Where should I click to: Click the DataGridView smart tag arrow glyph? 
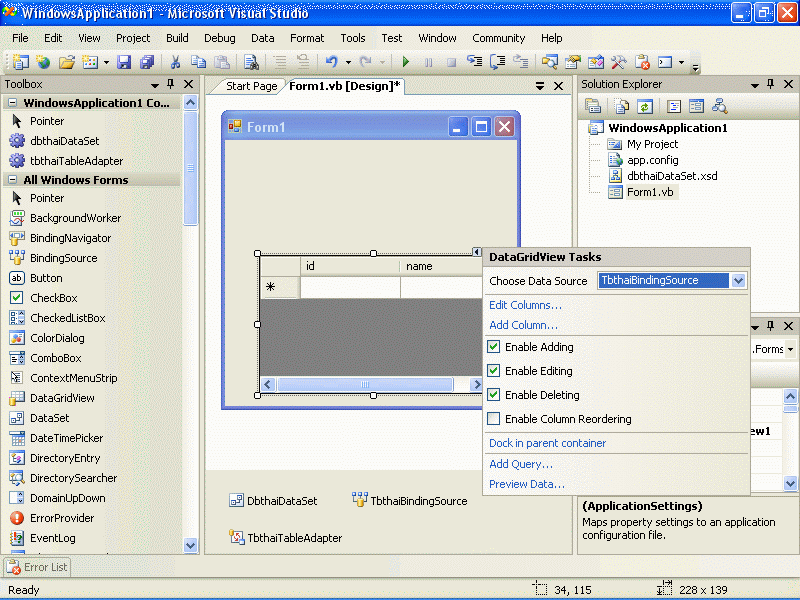coord(477,252)
